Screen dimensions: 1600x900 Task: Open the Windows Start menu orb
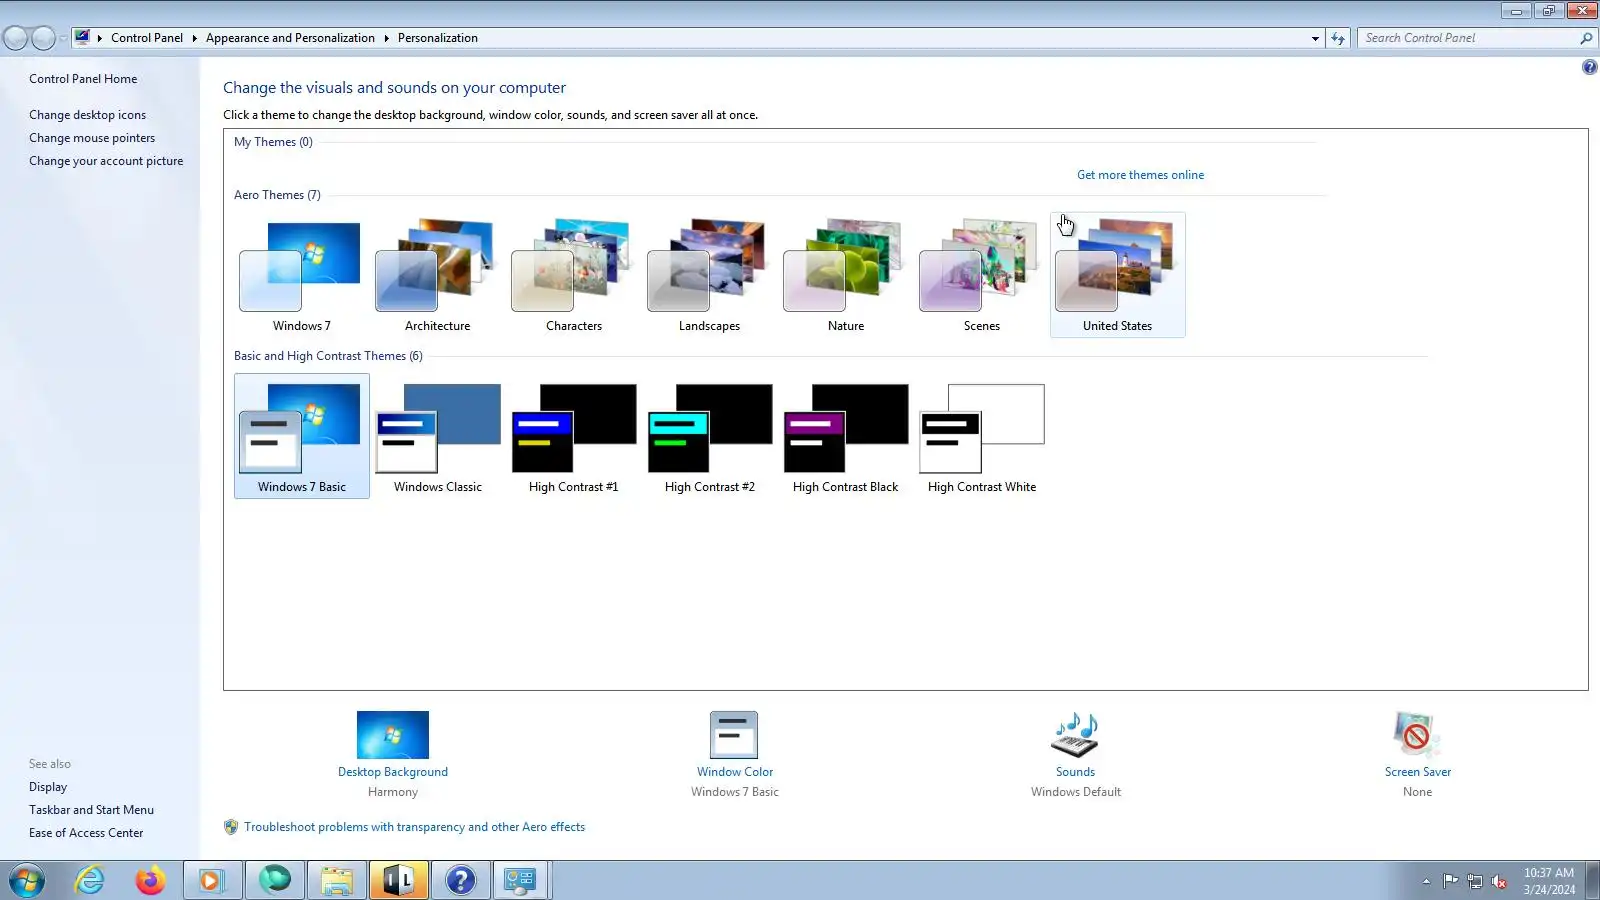tap(27, 881)
